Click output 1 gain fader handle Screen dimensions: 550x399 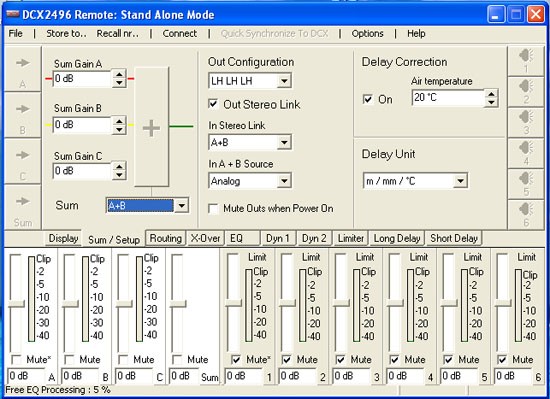[x=233, y=303]
